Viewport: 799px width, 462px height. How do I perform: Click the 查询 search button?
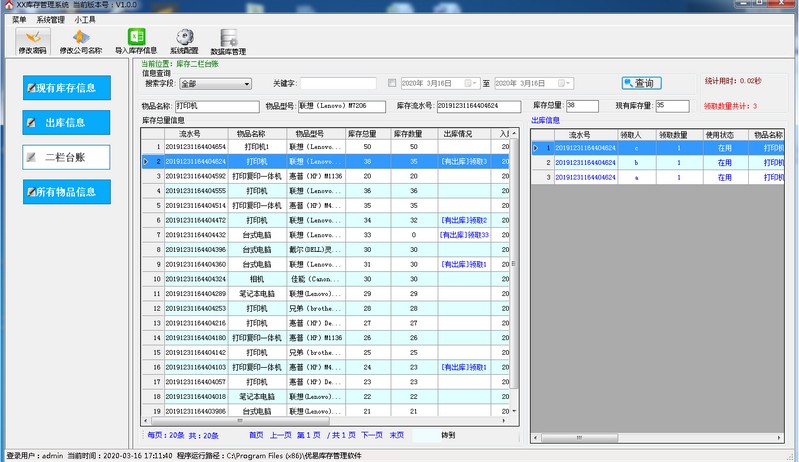click(x=641, y=84)
